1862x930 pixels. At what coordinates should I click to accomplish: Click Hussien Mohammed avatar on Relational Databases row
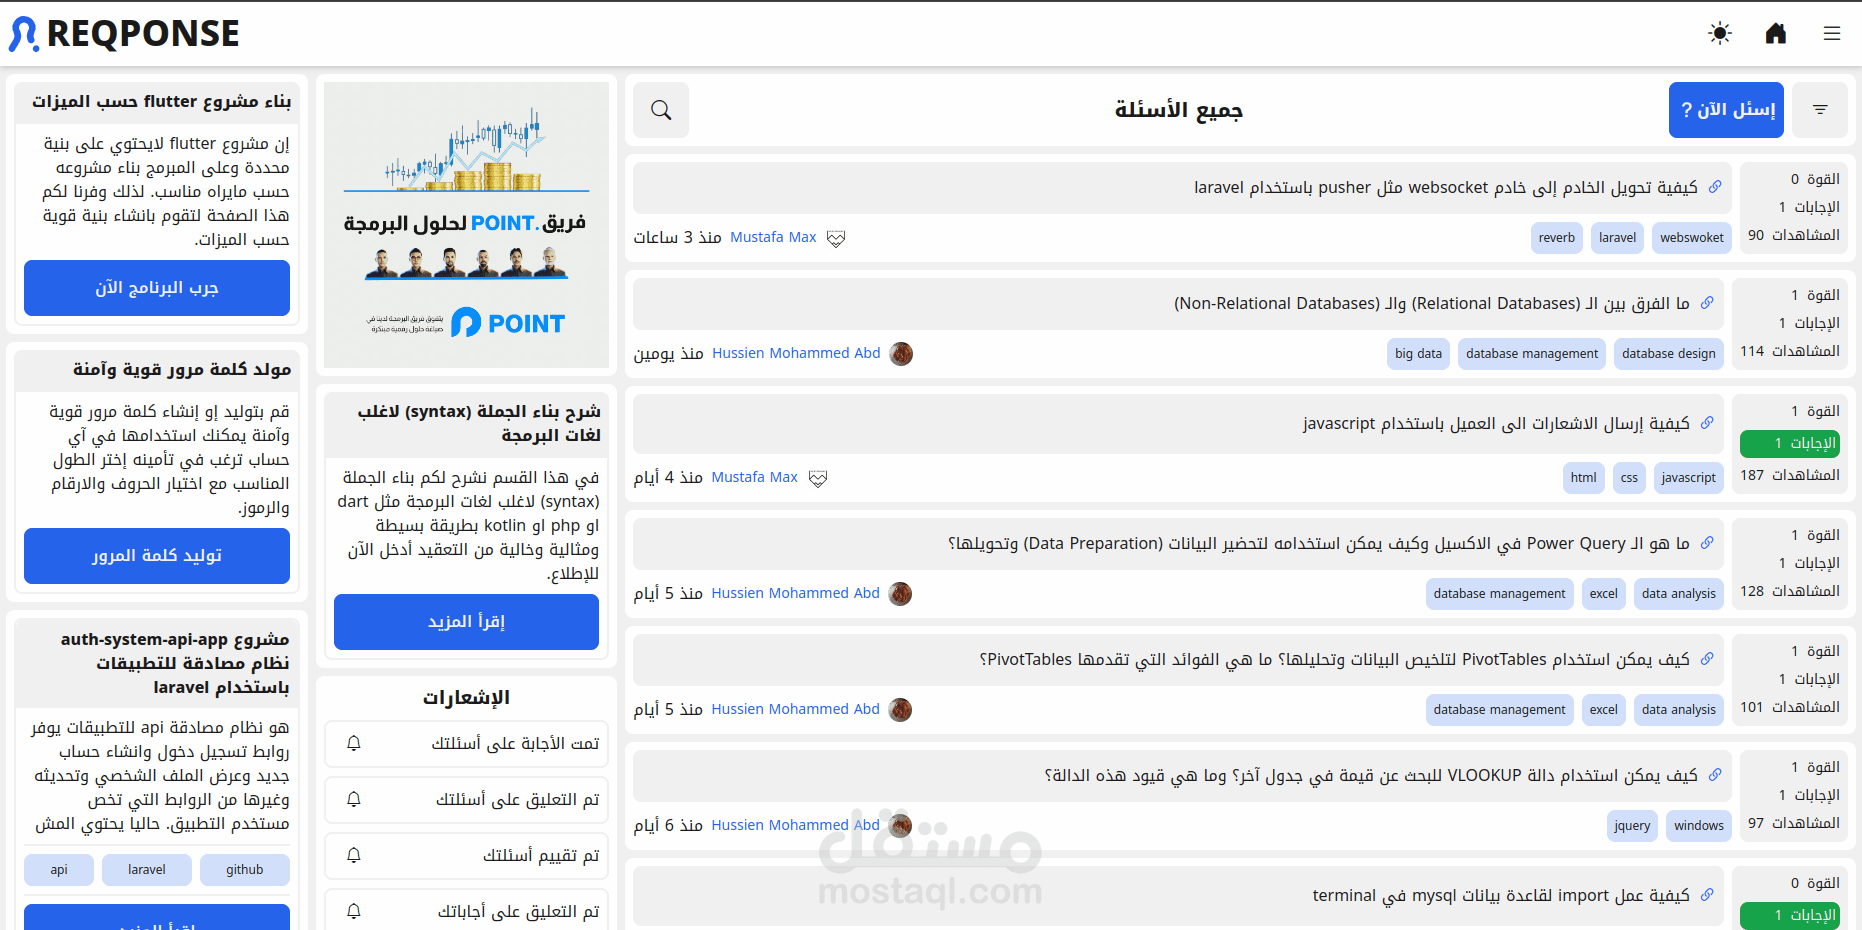901,354
